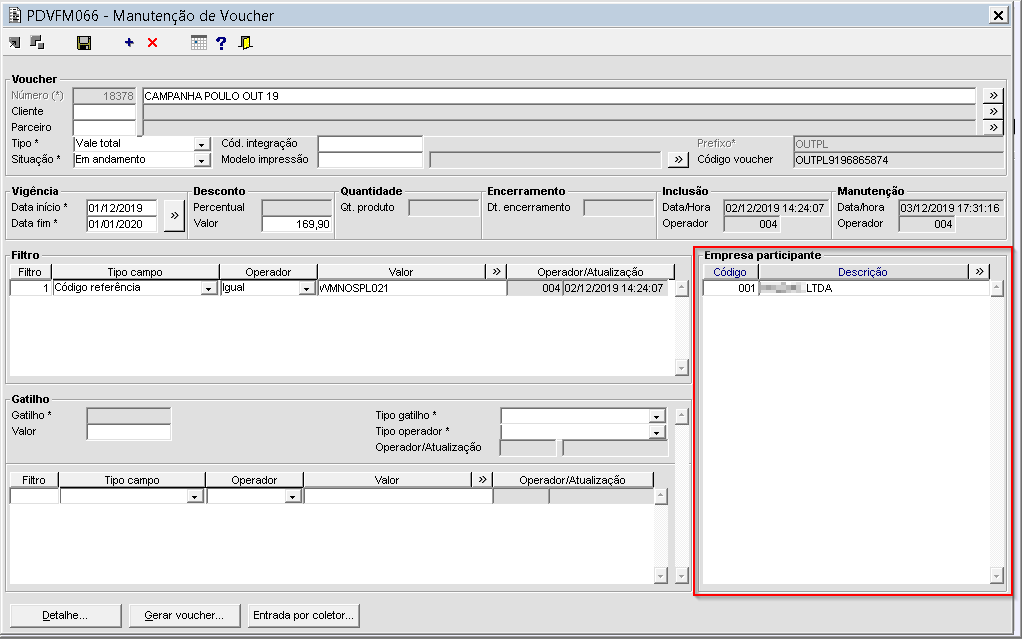Click Filtro grid scrollbar down arrow
Image resolution: width=1022 pixels, height=639 pixels.
pos(681,368)
